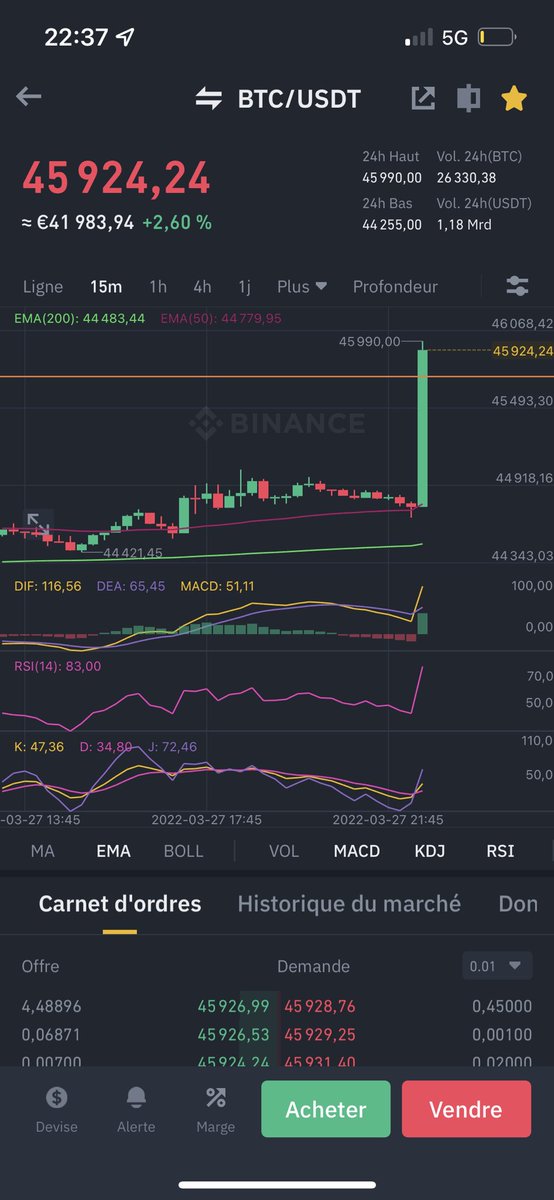Image resolution: width=554 pixels, height=1200 pixels.
Task: Open the Plus intervals dropdown
Action: pos(302,286)
